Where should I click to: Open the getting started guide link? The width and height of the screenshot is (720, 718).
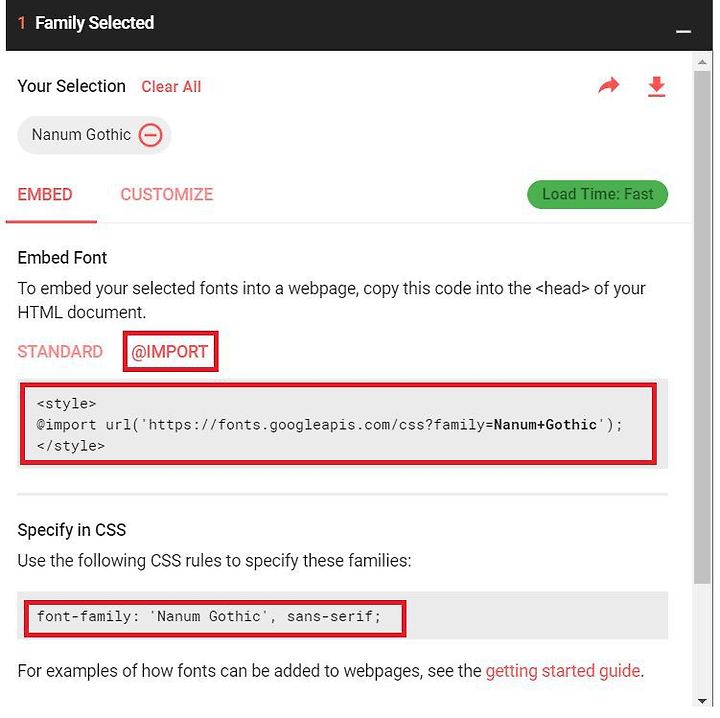click(x=563, y=671)
